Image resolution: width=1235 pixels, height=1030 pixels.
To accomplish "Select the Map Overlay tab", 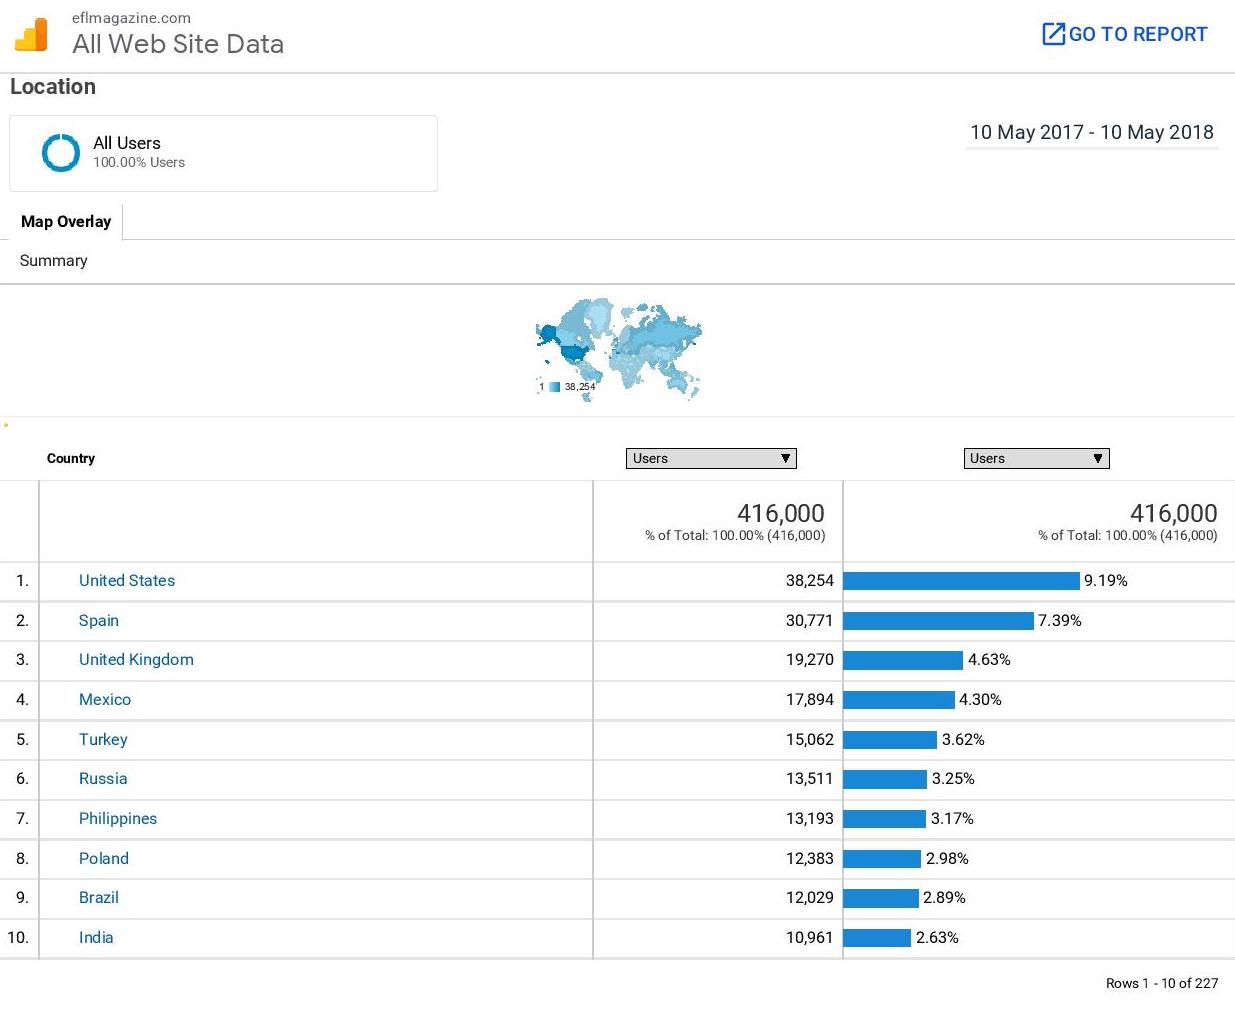I will [x=66, y=221].
